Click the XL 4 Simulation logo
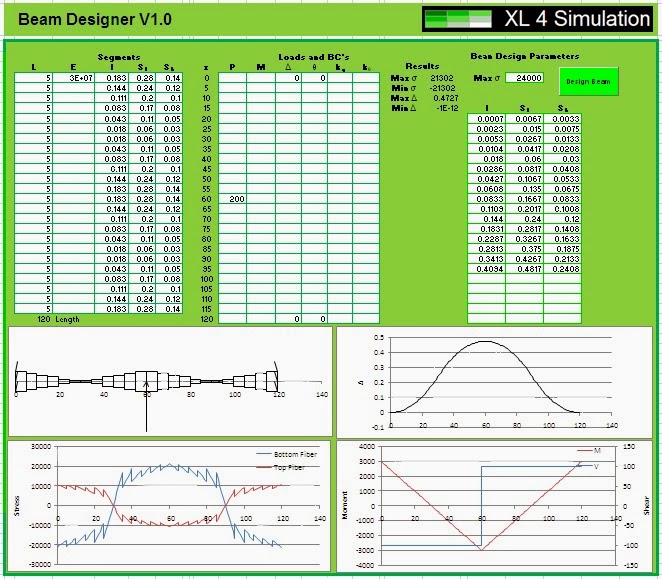 (537, 19)
